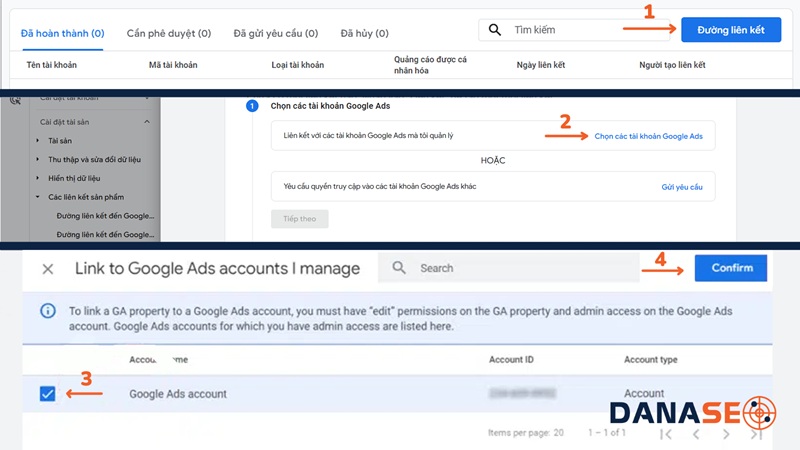Click Quảng cáo được cá nhân hóa header
The height and width of the screenshot is (450, 800).
430,65
